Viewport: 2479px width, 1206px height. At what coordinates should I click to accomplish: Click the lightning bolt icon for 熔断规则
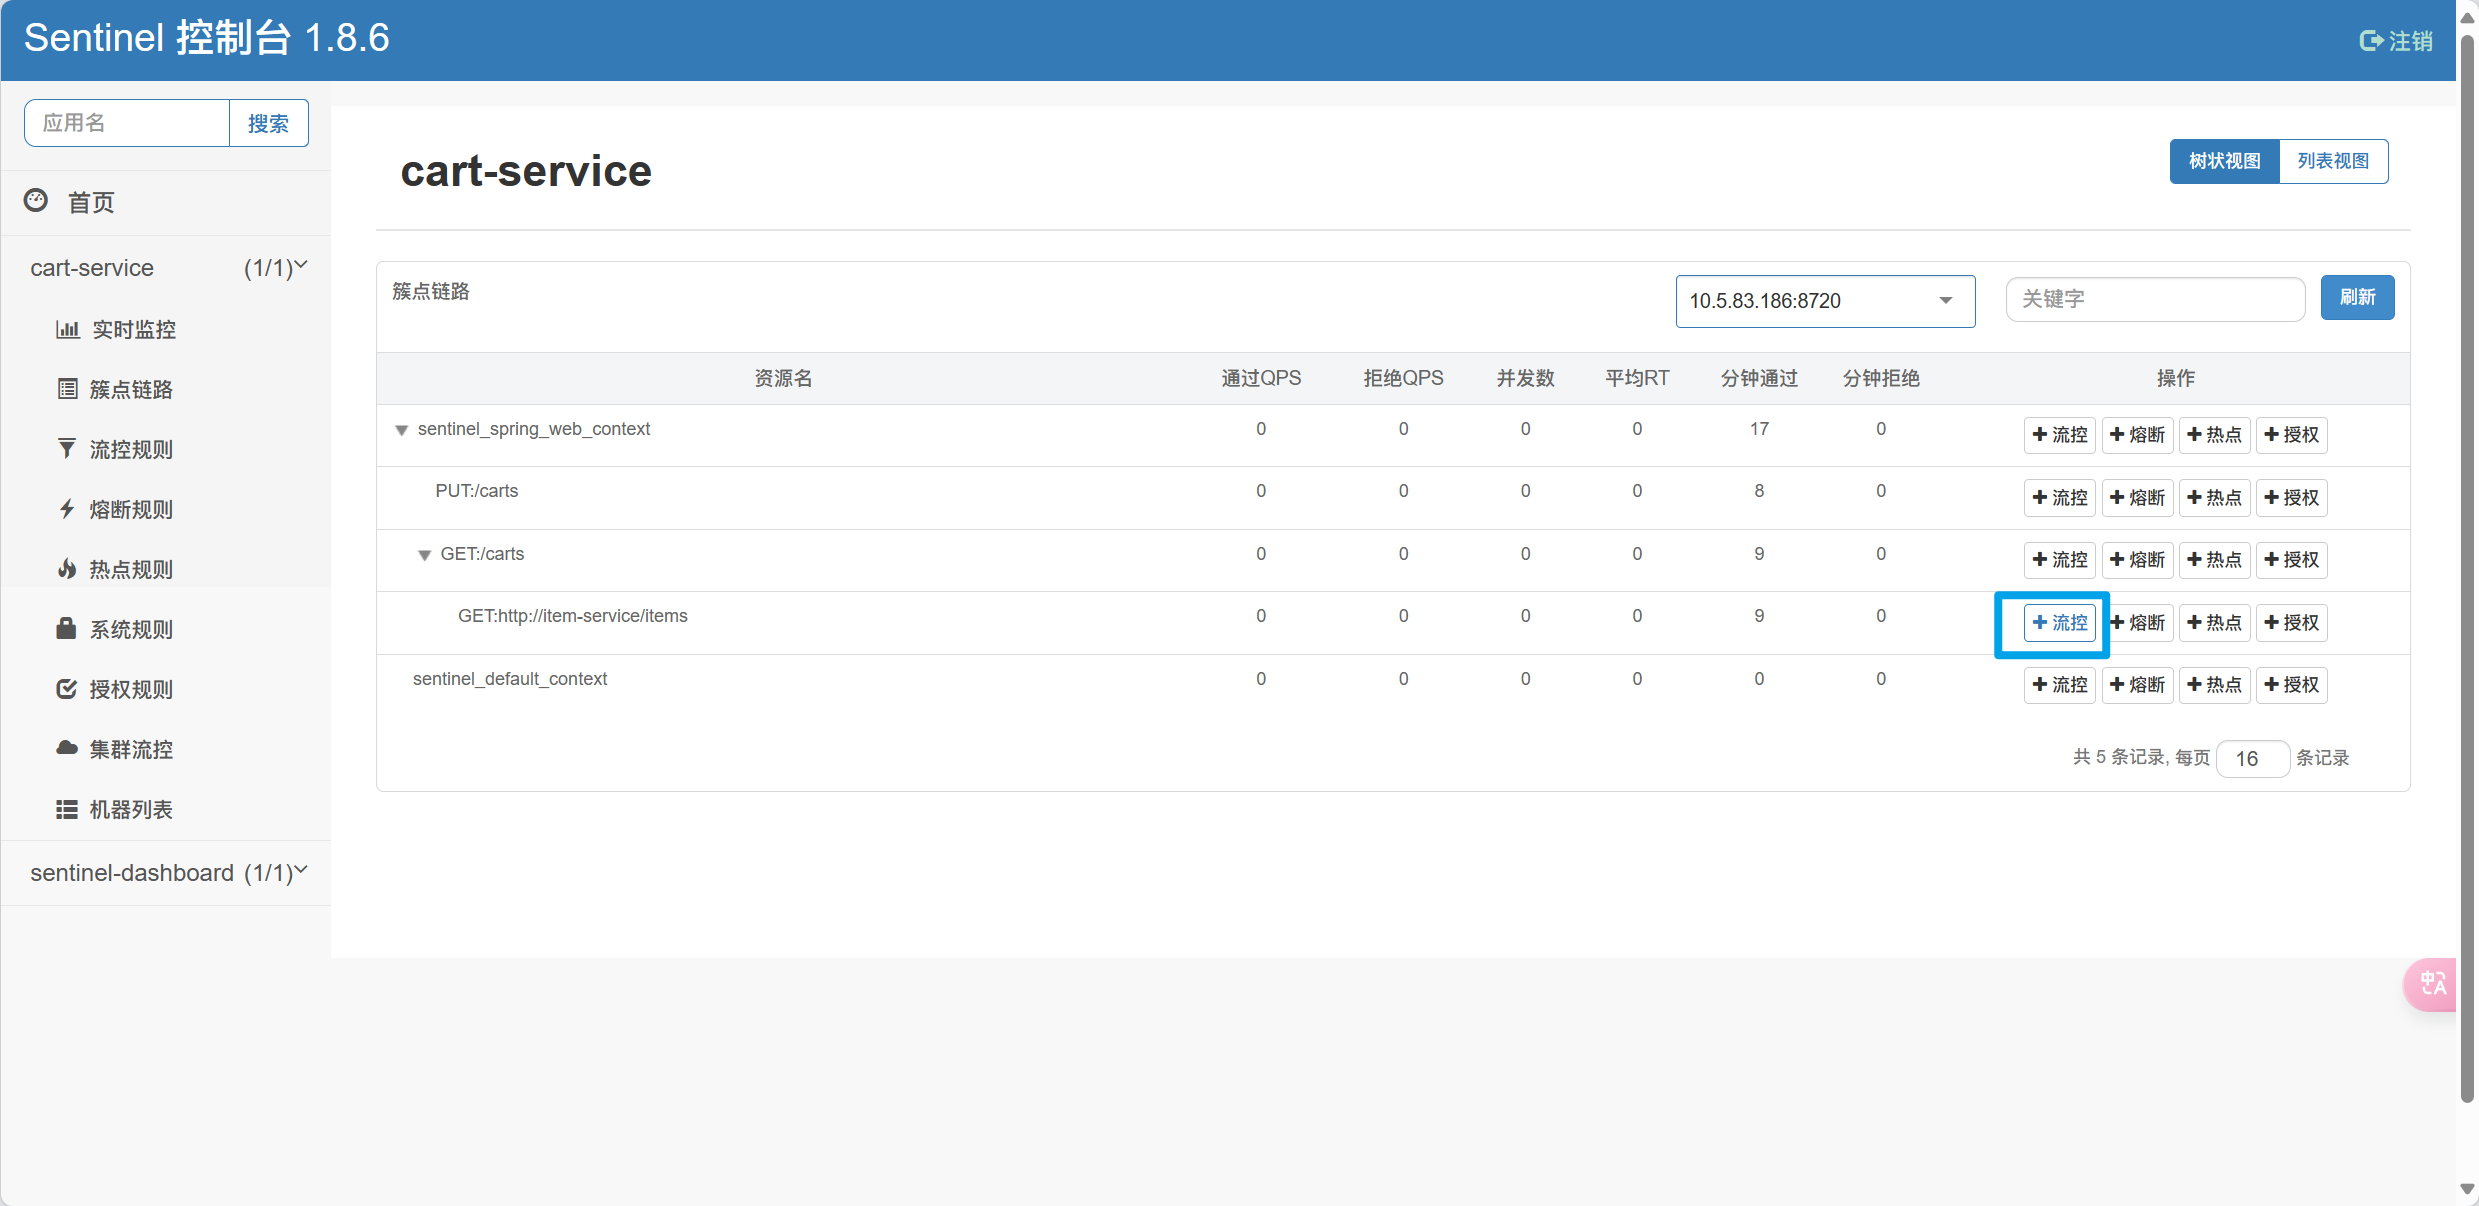point(67,509)
